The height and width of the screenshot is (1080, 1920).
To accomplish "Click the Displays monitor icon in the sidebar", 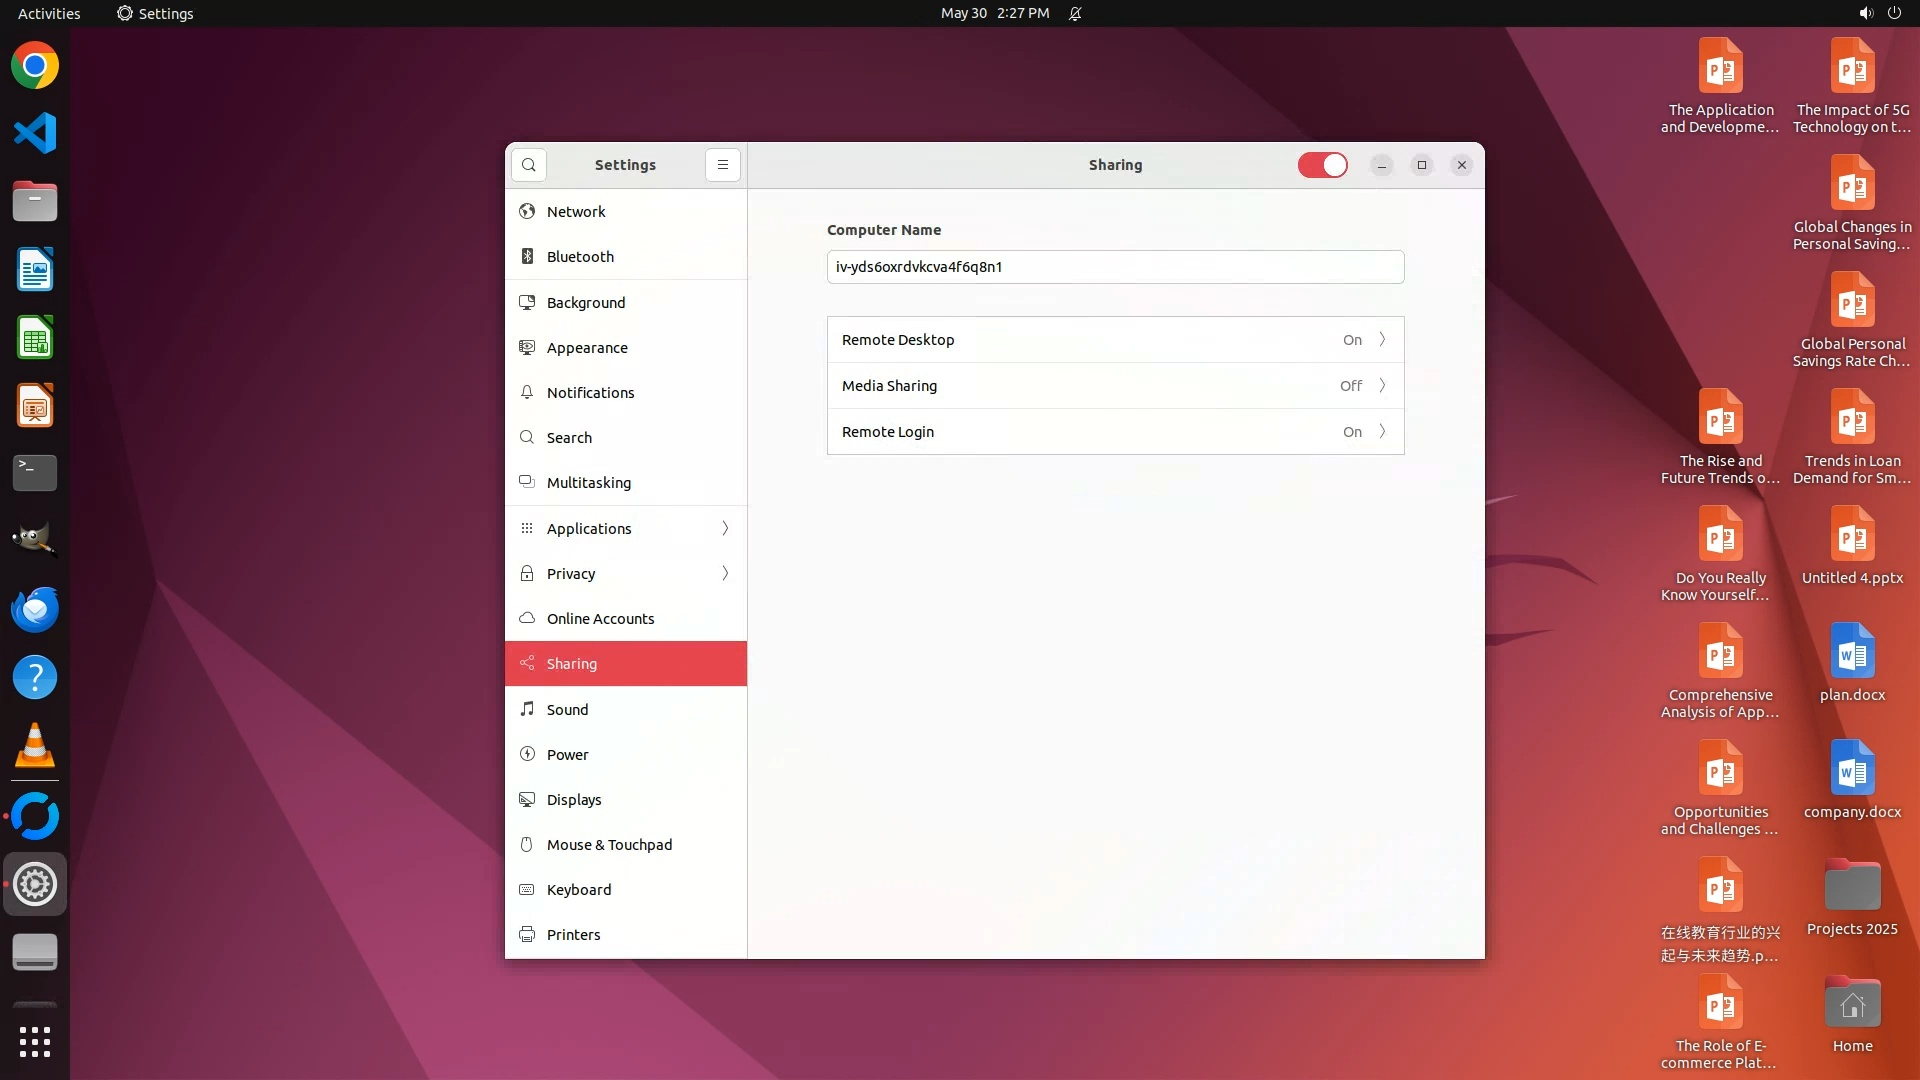I will 527,800.
